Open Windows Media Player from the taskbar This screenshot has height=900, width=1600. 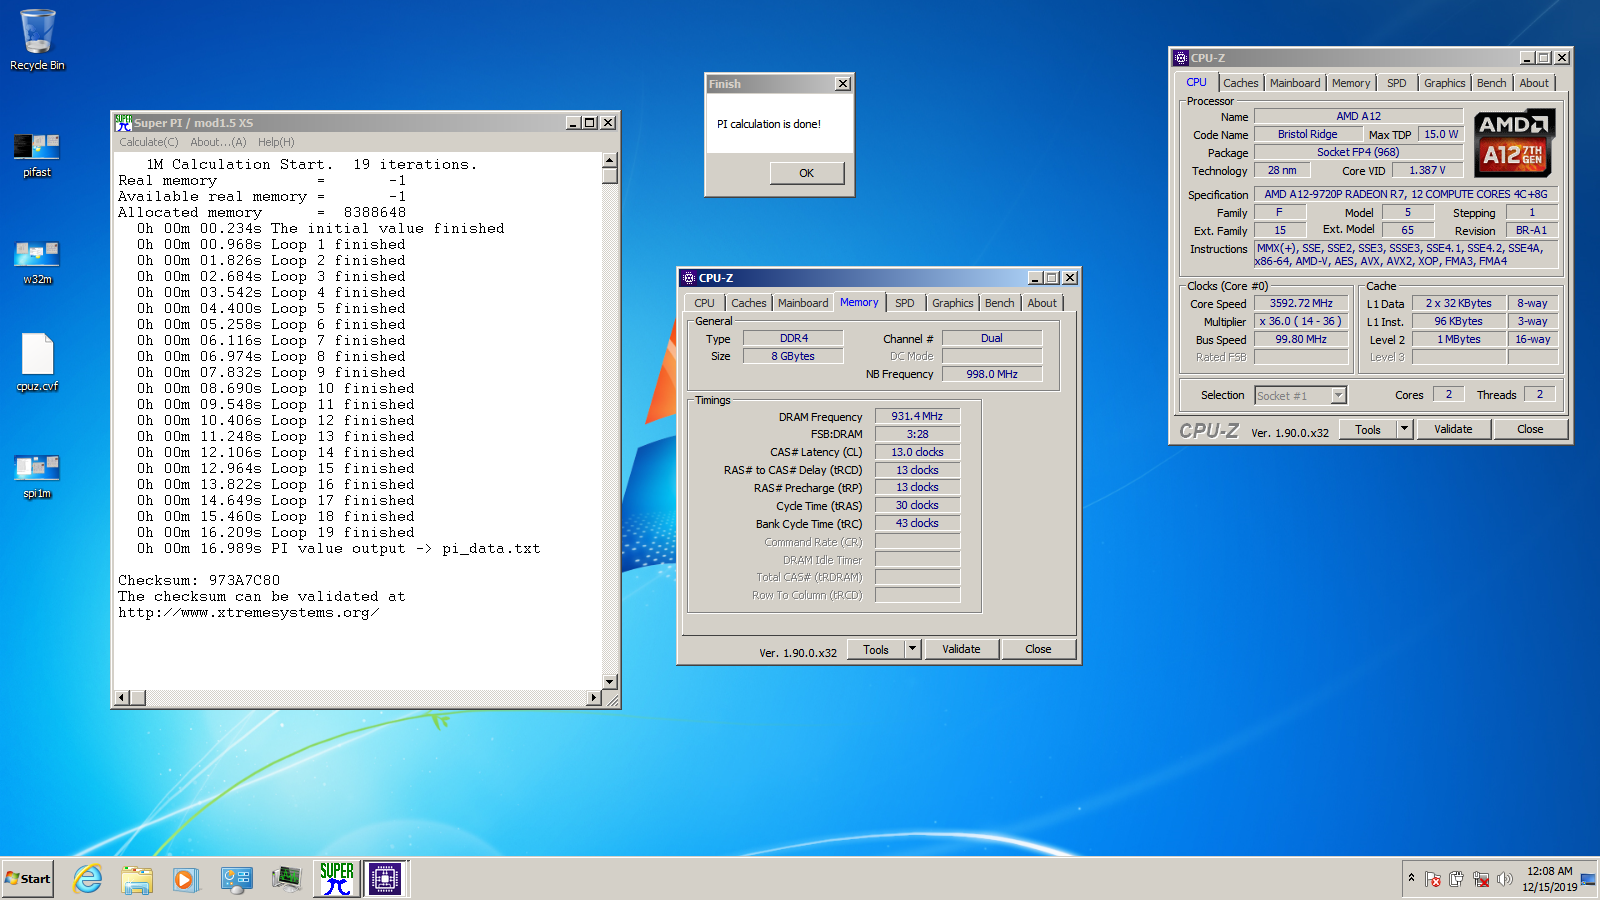[x=185, y=879]
